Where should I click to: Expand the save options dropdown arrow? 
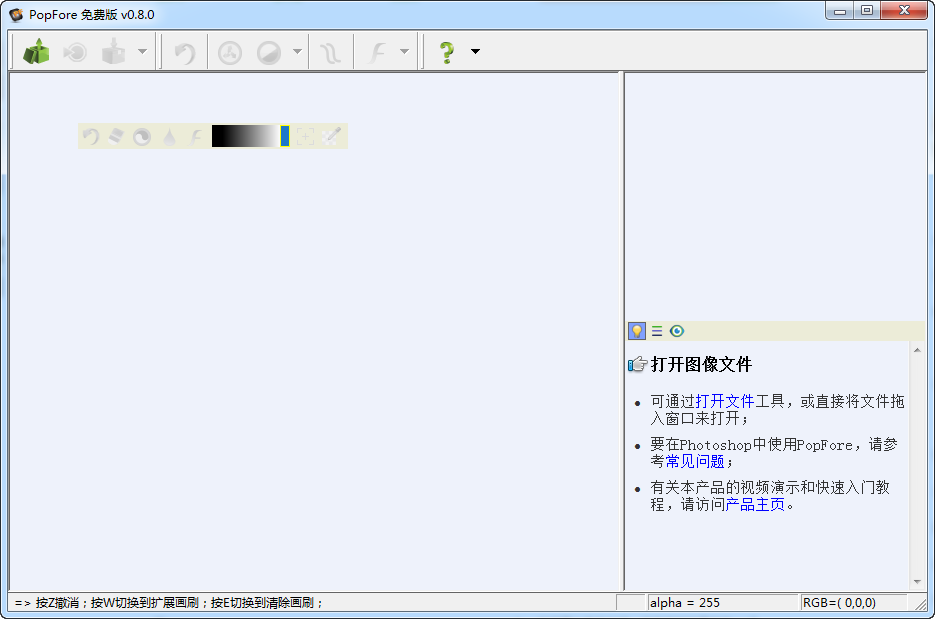(143, 51)
